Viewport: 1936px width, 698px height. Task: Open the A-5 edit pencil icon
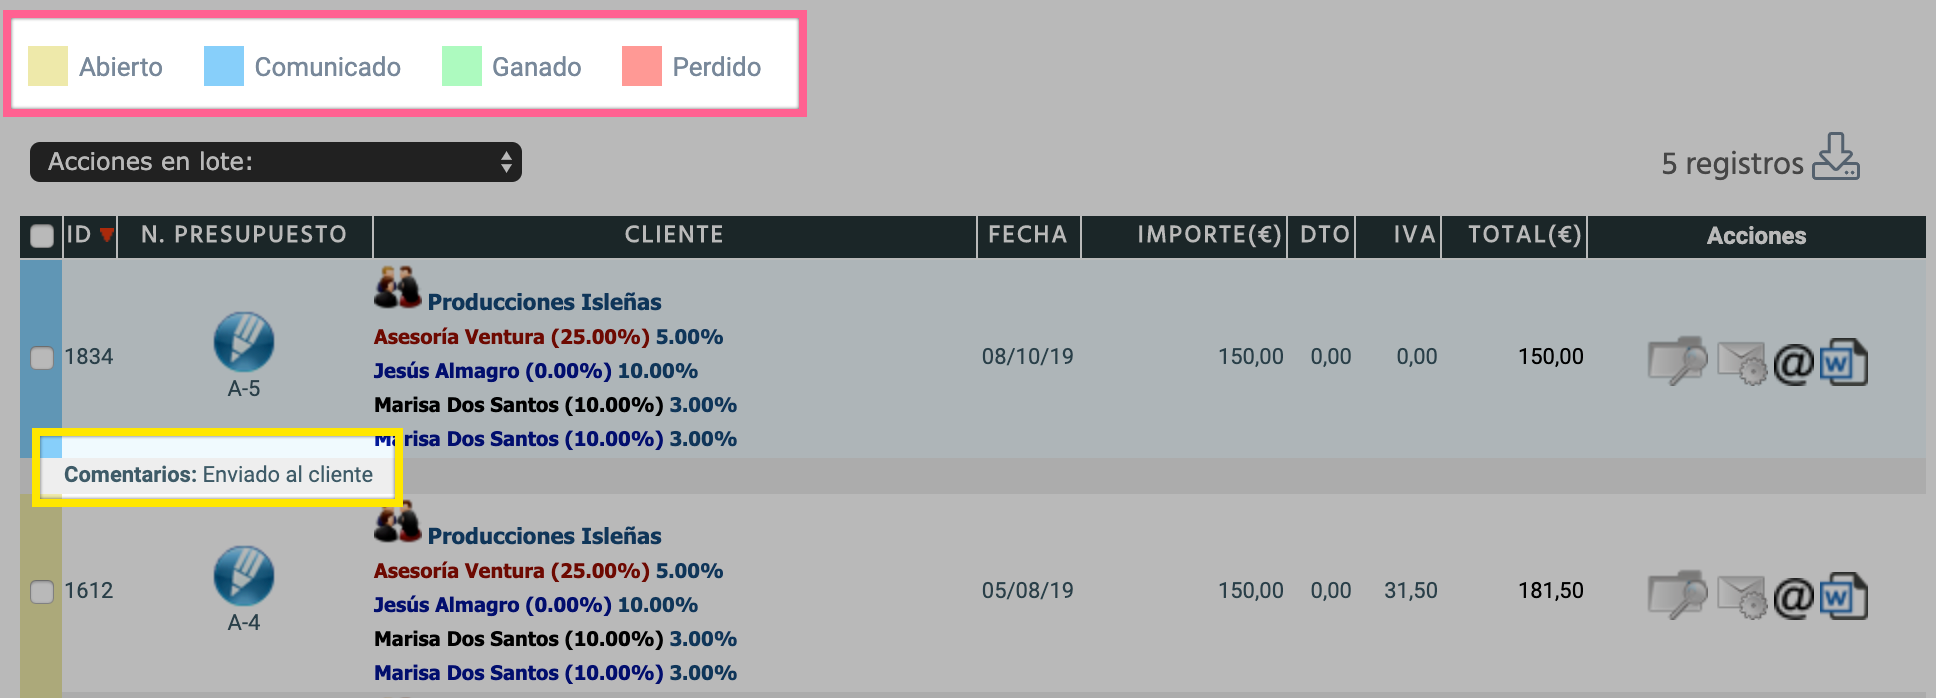[244, 342]
